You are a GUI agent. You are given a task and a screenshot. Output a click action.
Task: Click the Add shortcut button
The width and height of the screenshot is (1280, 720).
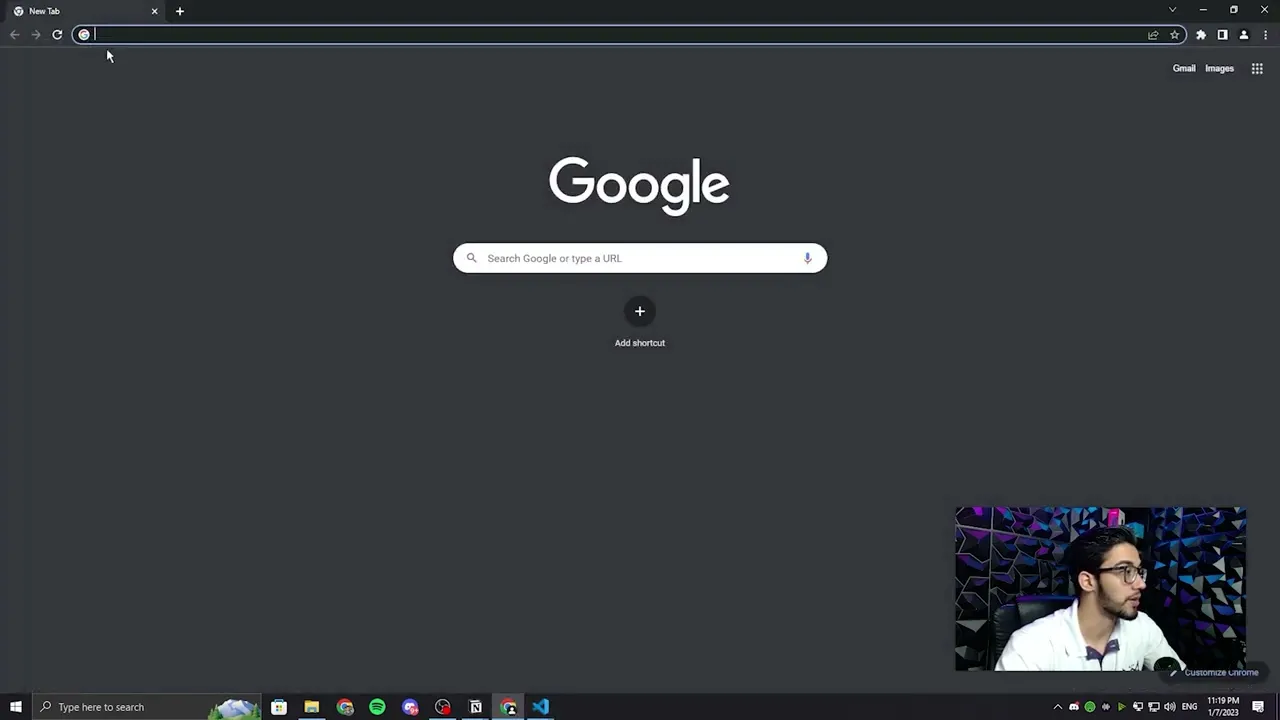tap(640, 323)
